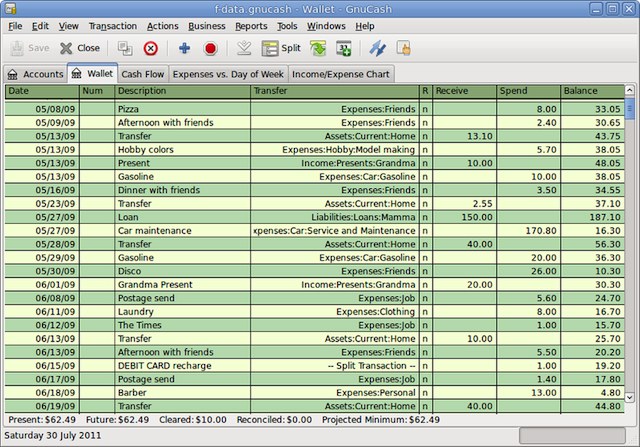640x447 pixels.
Task: Toggle reconcile flag on Hobby colors row
Action: [x=425, y=149]
